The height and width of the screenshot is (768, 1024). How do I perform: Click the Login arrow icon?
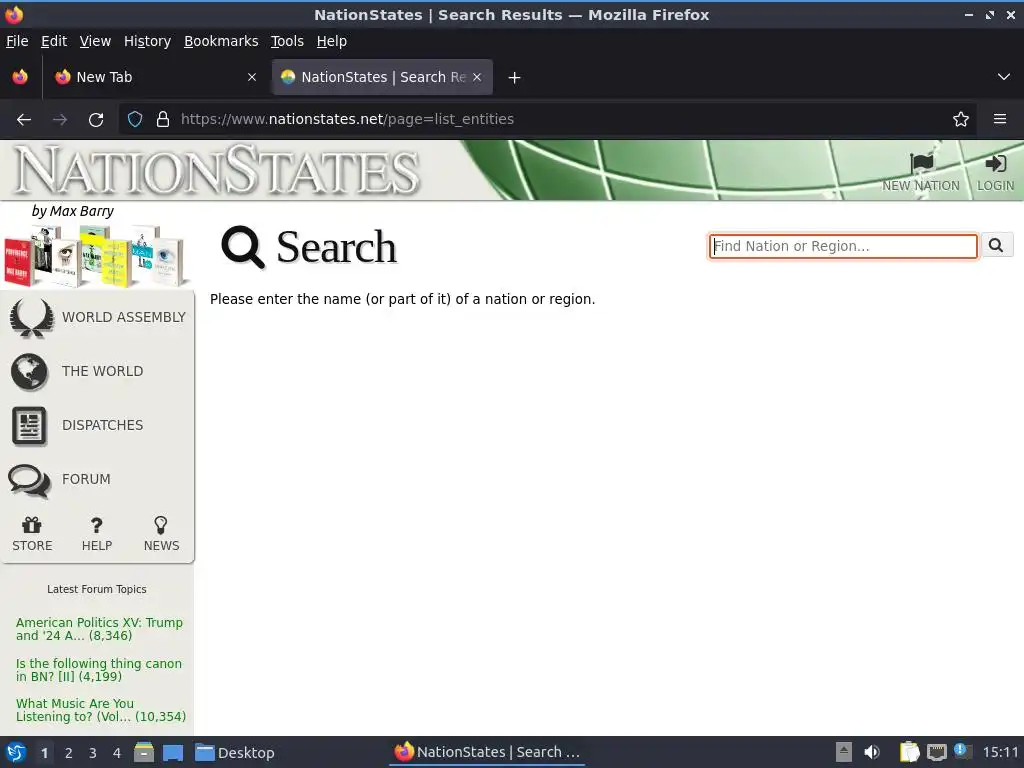click(x=995, y=163)
